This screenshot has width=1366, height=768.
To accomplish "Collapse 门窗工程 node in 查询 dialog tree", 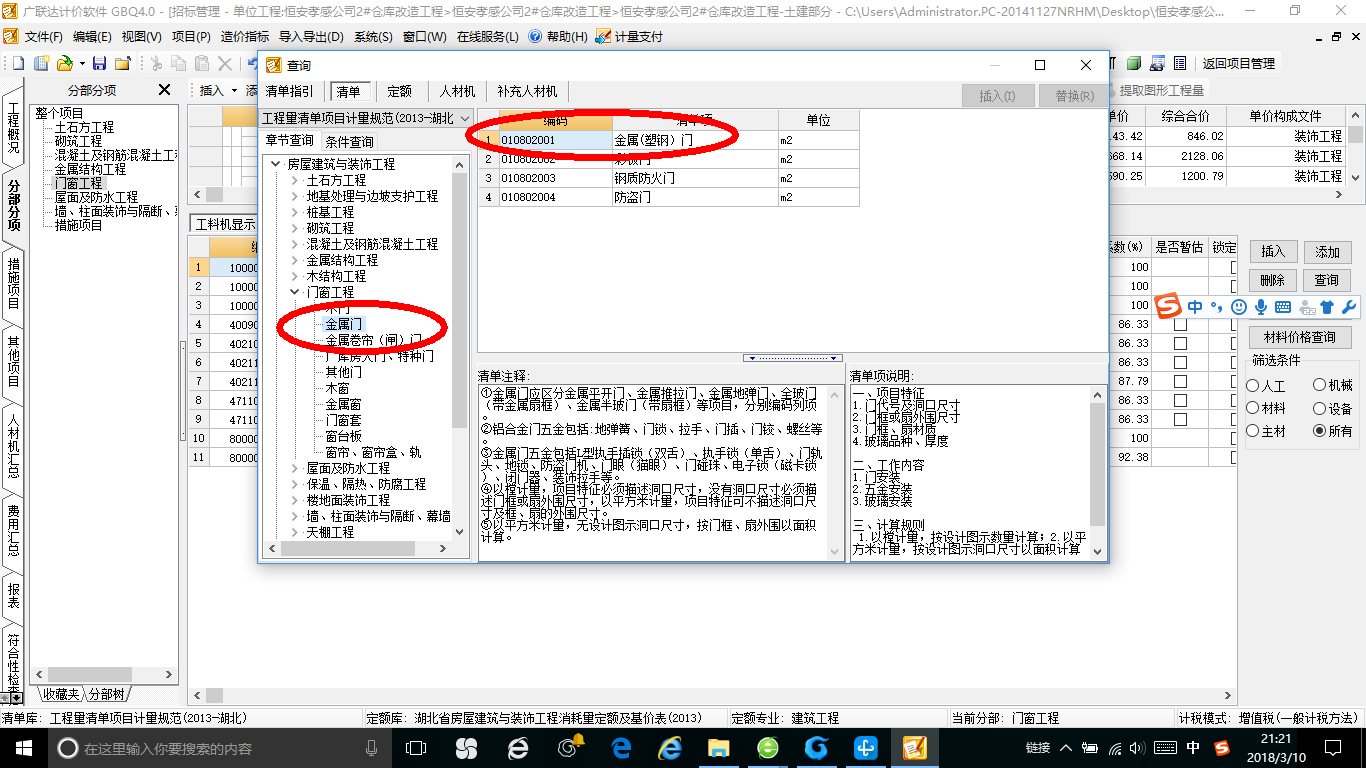I will pos(294,292).
